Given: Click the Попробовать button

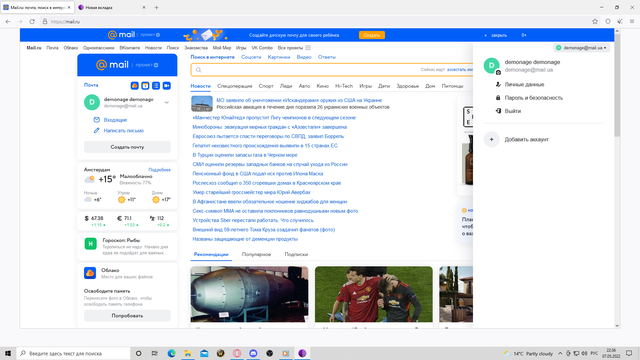Looking at the screenshot, I should (127, 316).
